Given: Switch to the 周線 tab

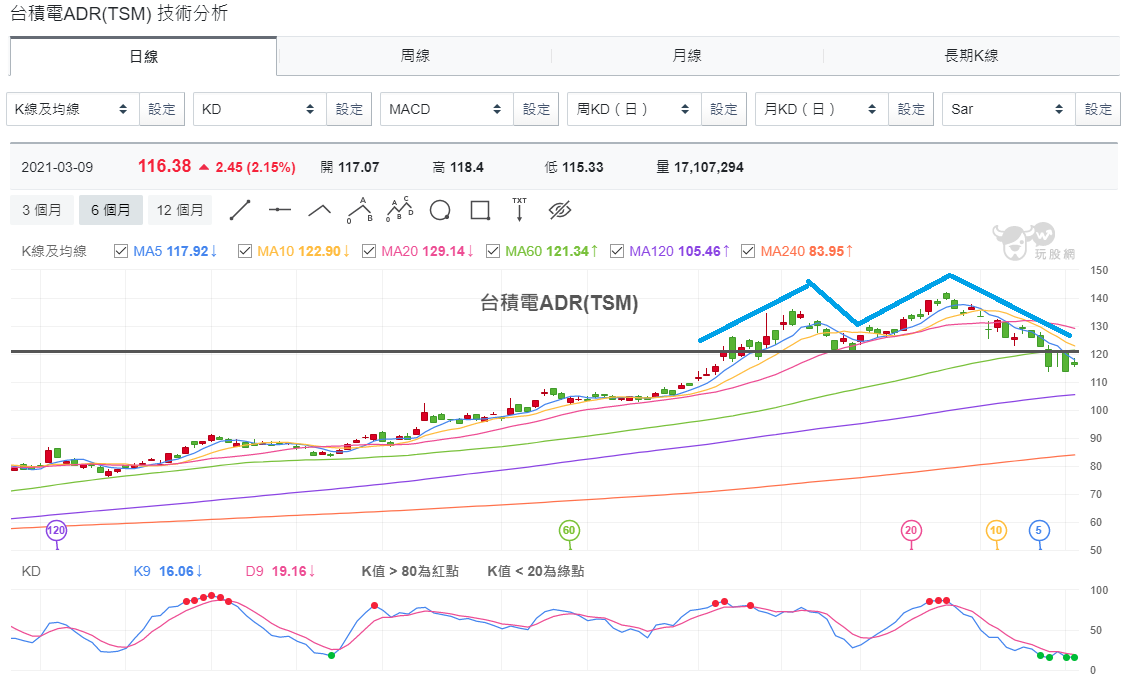Looking at the screenshot, I should point(415,55).
